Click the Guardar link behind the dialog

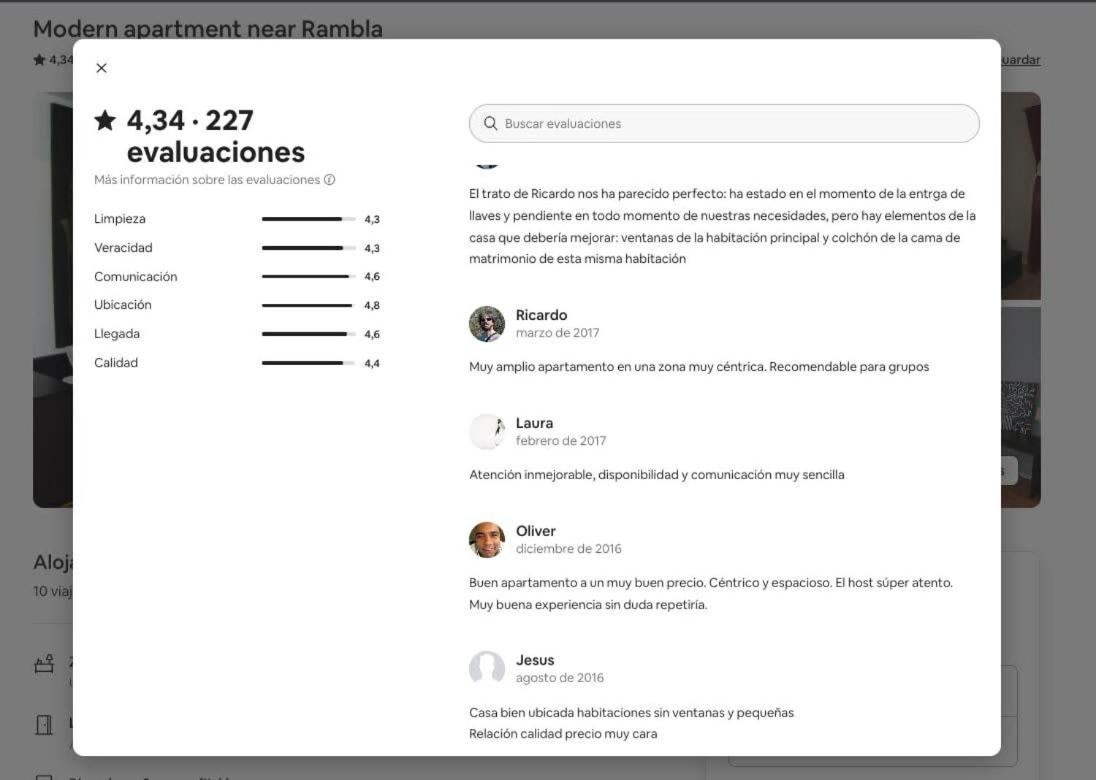1021,60
